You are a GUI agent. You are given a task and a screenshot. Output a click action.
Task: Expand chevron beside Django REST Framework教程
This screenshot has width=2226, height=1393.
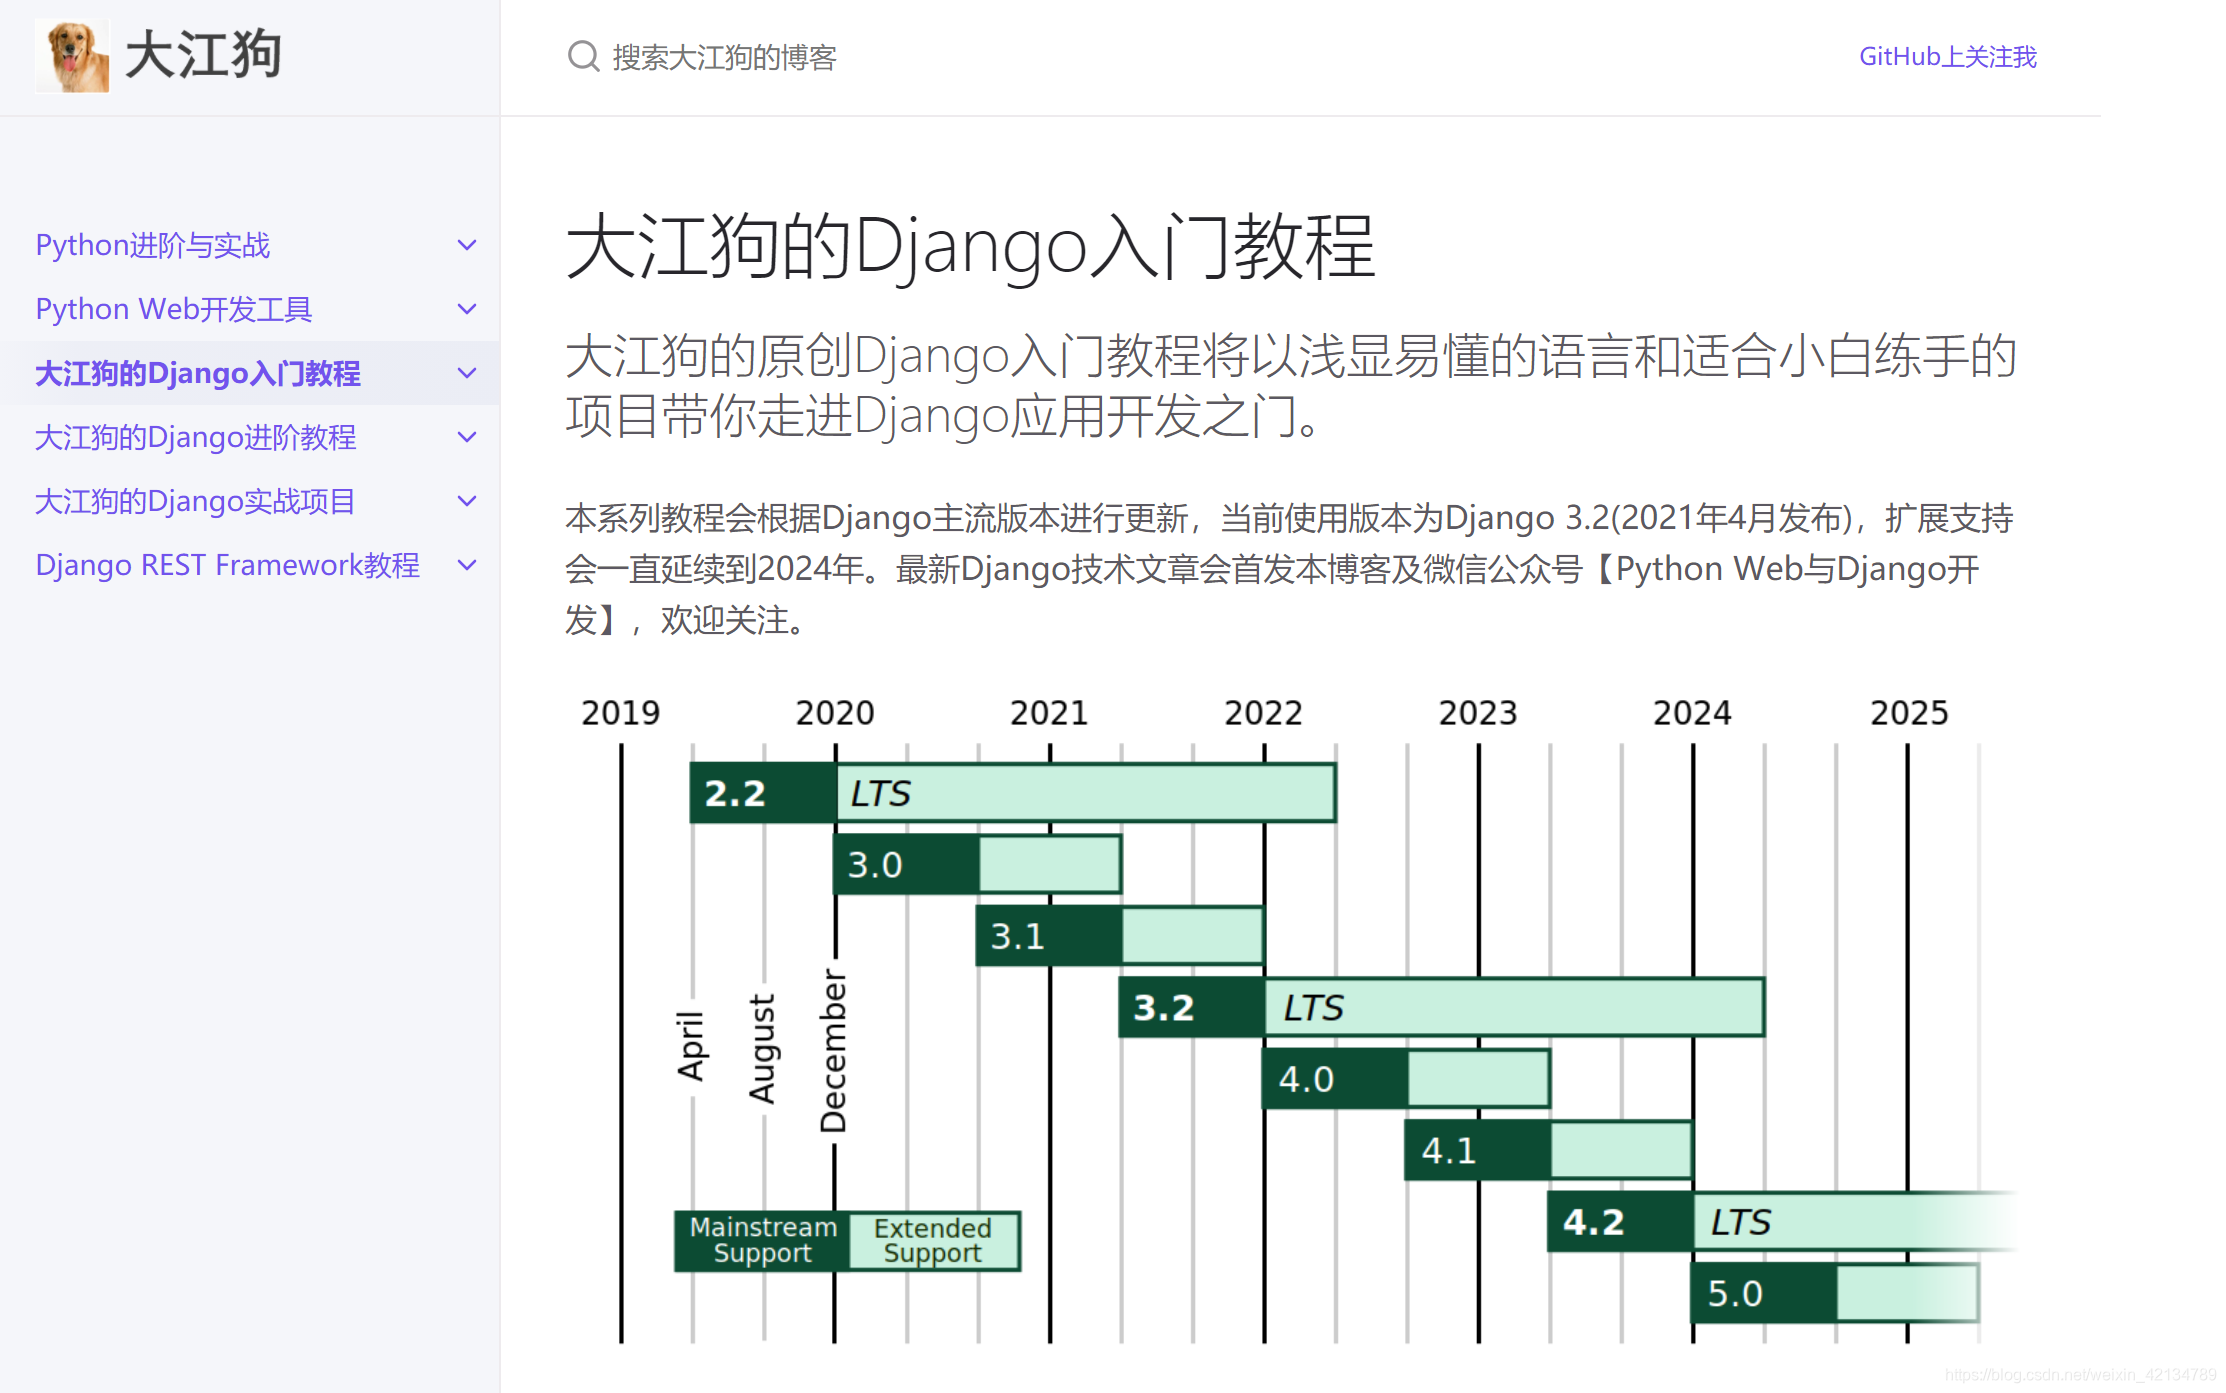[x=466, y=565]
